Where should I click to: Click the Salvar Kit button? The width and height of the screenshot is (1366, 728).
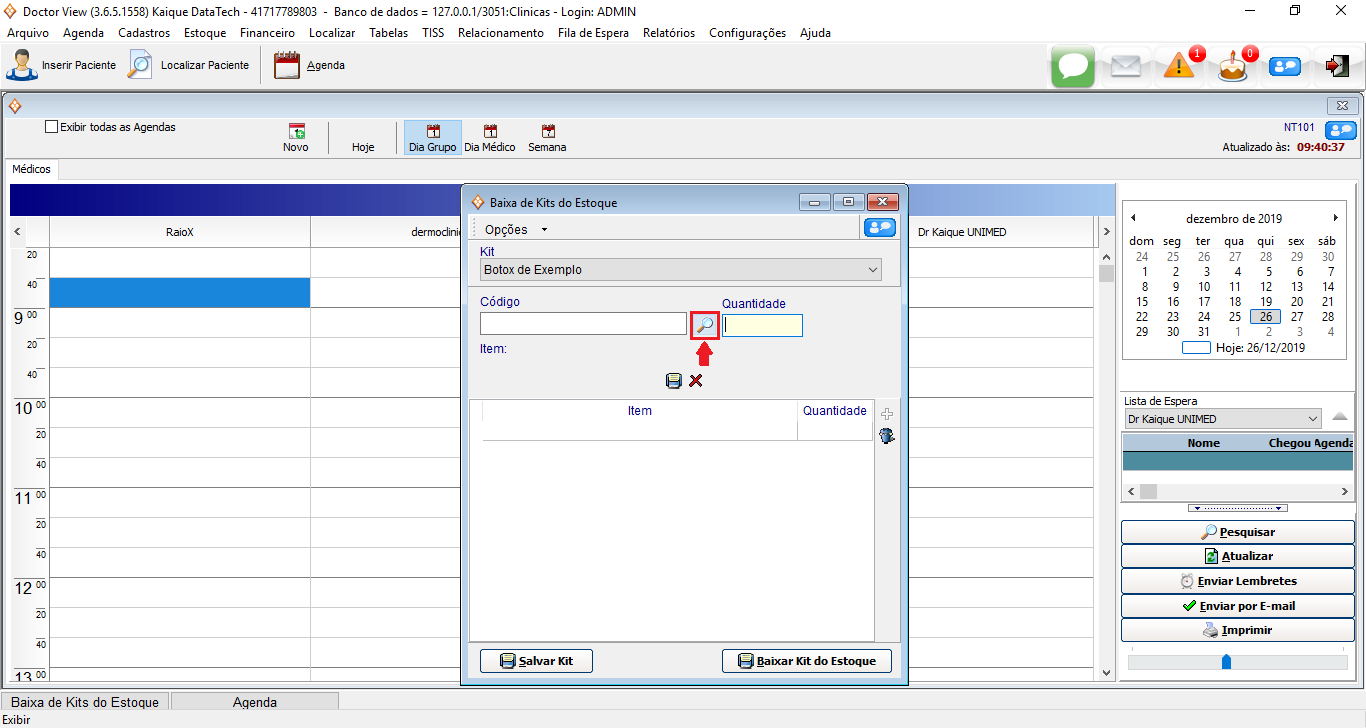click(536, 661)
